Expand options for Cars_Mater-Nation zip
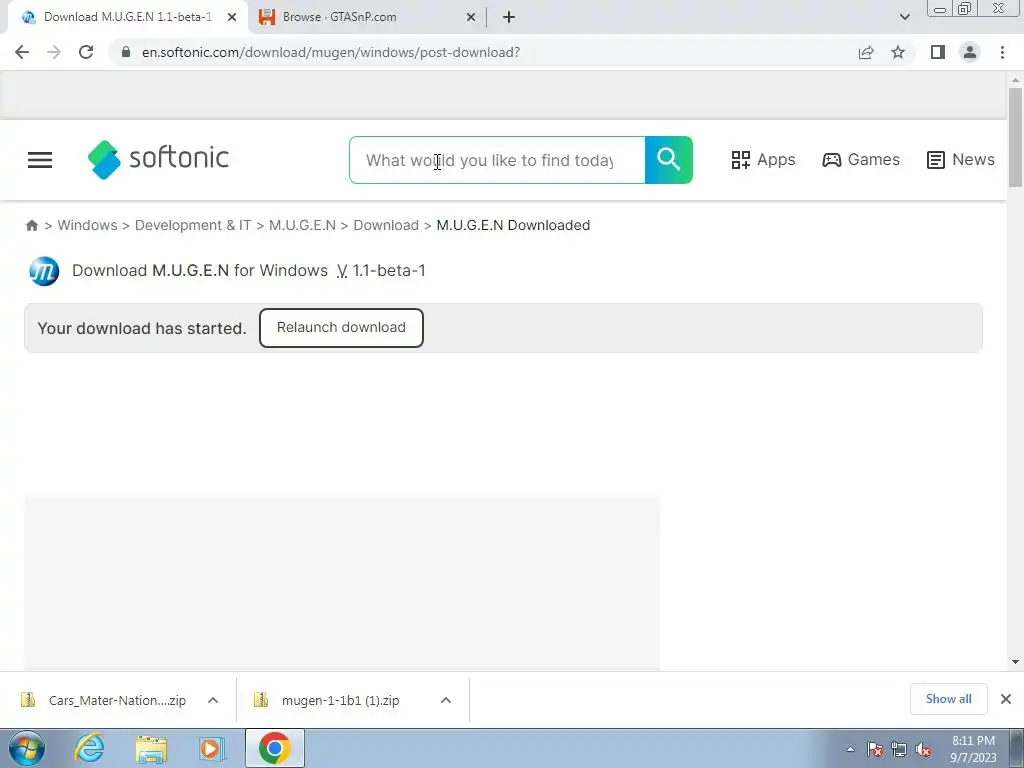The image size is (1024, 768). pos(213,700)
